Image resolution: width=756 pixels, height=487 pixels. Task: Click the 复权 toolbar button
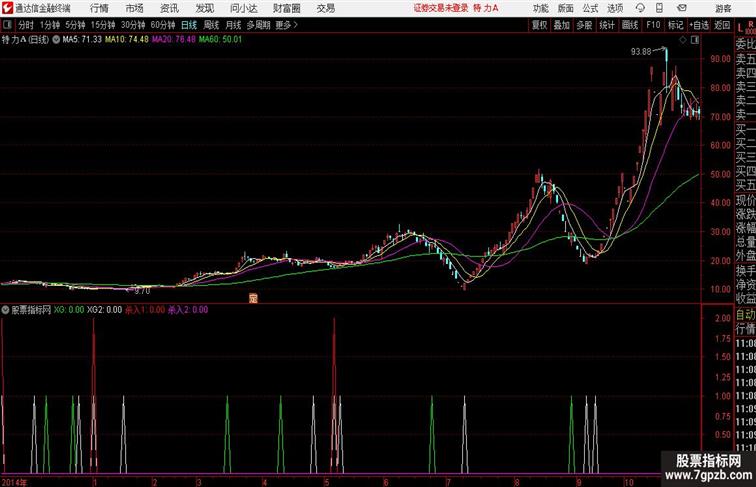[x=539, y=25]
